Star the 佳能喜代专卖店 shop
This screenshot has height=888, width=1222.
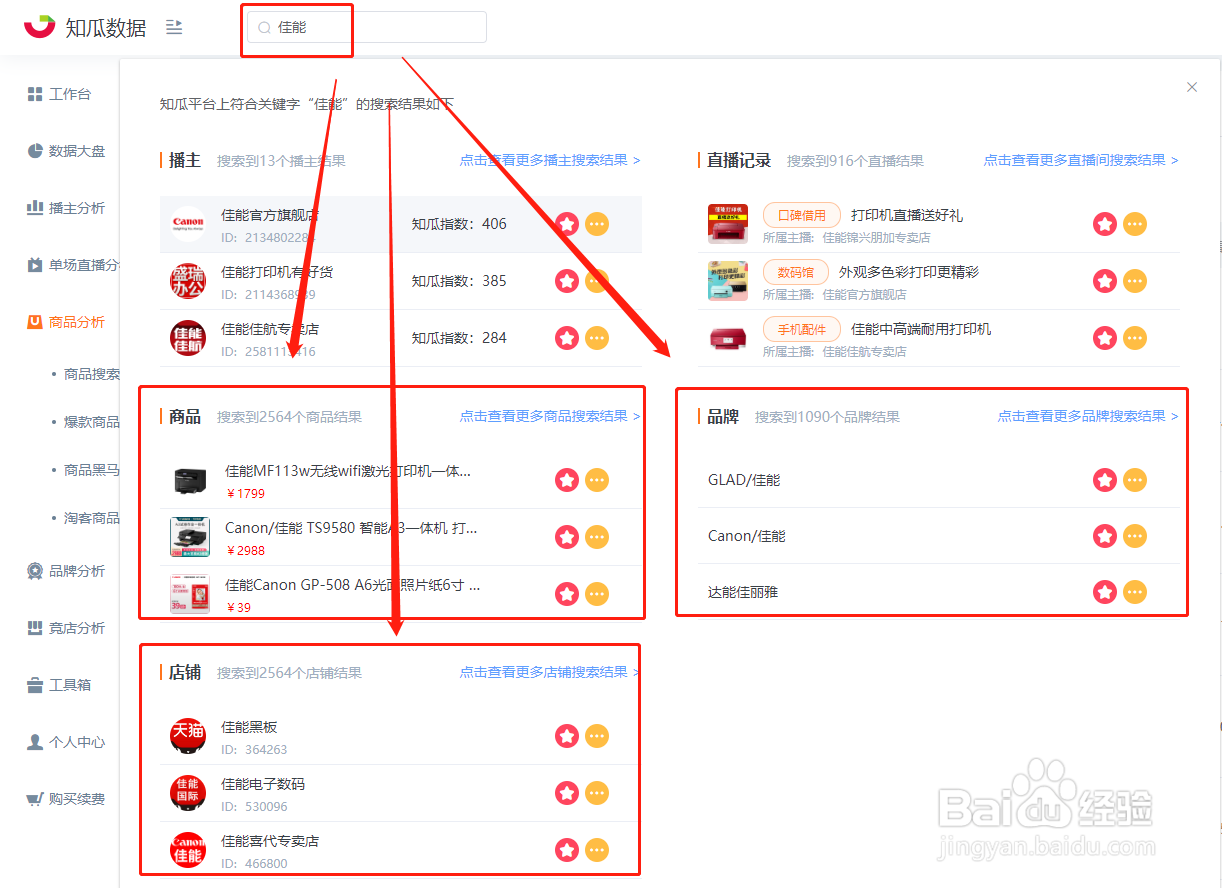(567, 850)
